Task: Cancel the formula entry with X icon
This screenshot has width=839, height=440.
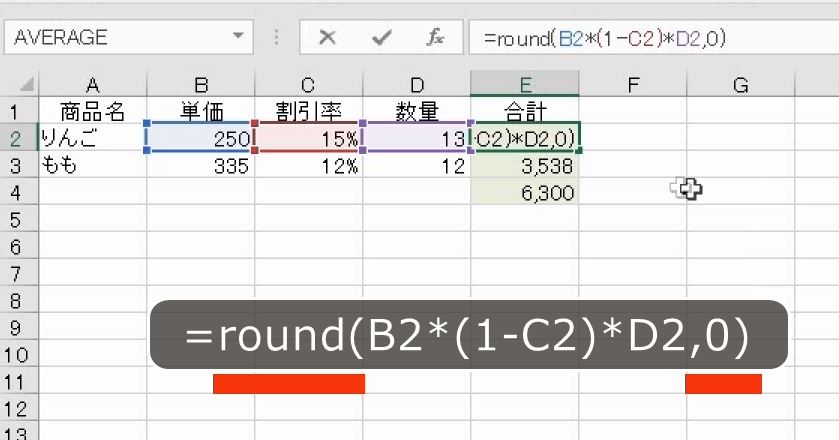Action: pos(327,37)
